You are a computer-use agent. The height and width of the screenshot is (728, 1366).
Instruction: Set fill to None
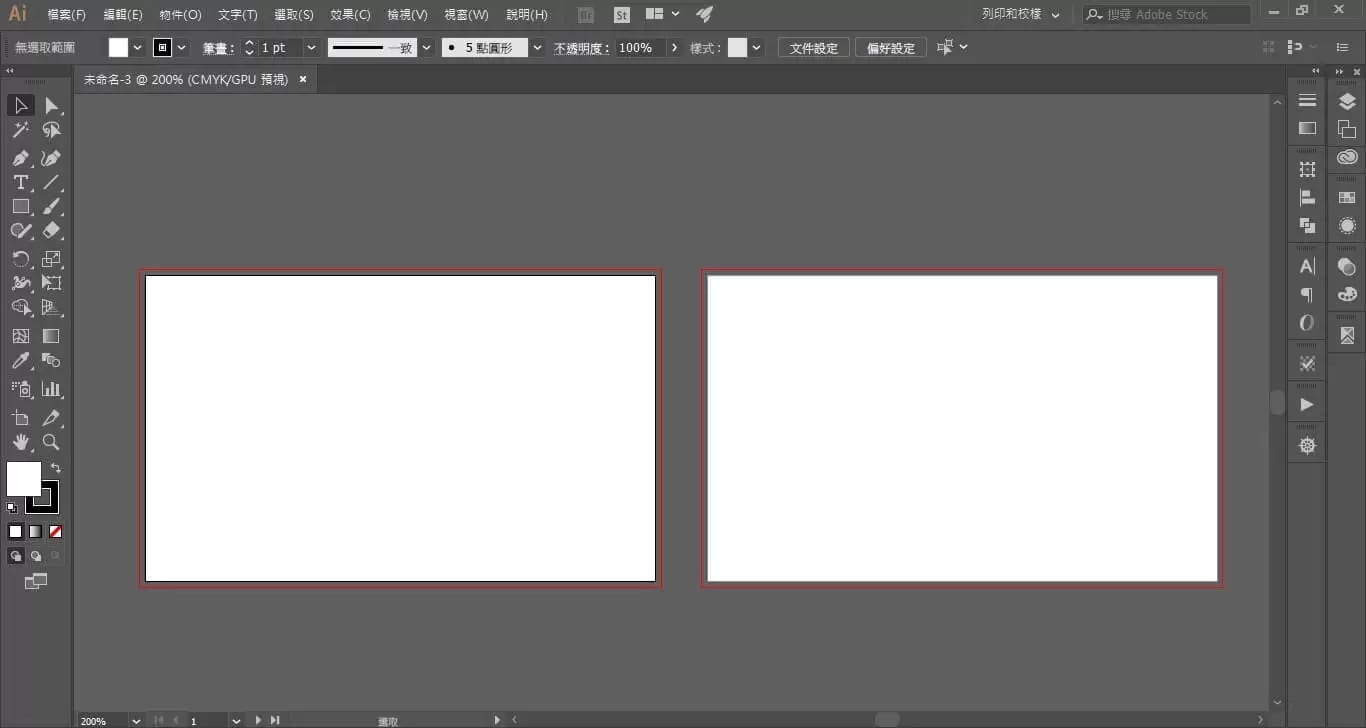(55, 531)
